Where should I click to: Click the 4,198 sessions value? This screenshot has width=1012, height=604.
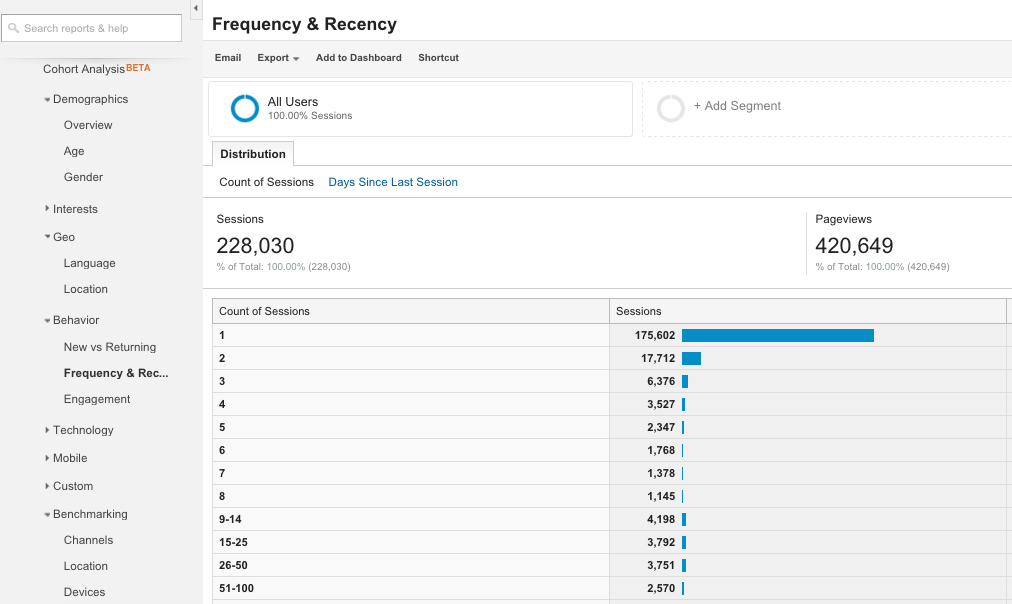pyautogui.click(x=661, y=519)
